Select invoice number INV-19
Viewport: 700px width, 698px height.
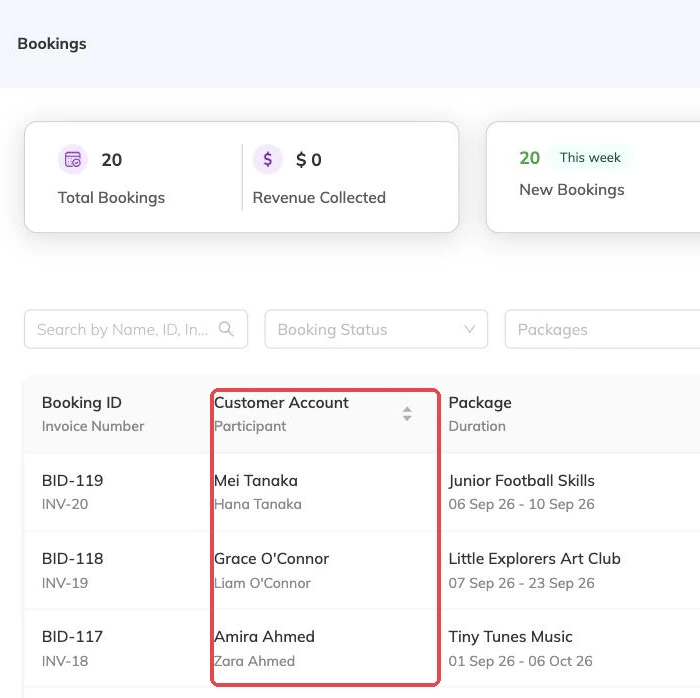[x=65, y=583]
